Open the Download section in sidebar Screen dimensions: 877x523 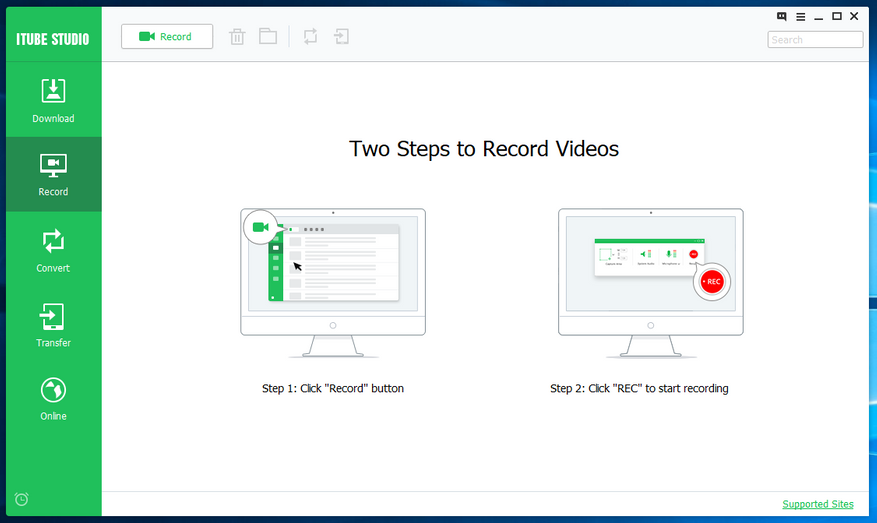(53, 101)
